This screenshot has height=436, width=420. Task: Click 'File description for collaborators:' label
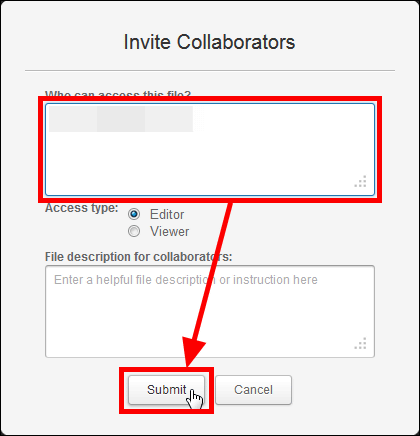click(x=139, y=257)
